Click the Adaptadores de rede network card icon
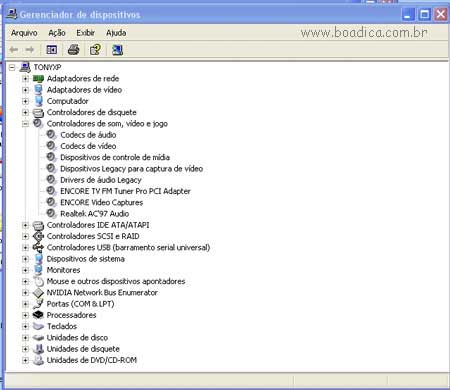 38,79
